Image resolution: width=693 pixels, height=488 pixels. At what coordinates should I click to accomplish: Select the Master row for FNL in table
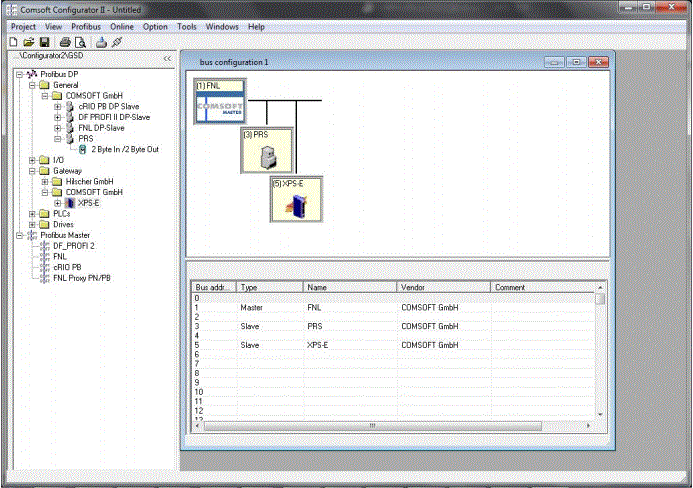pos(393,308)
